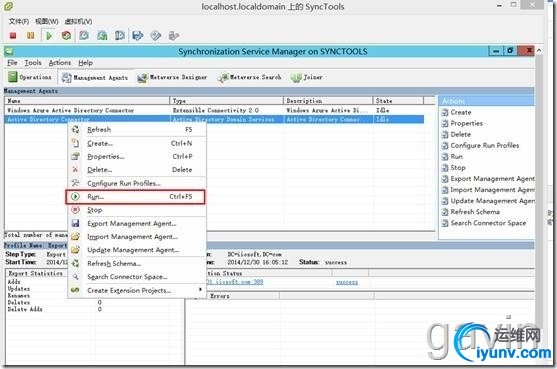This screenshot has width=557, height=369.
Task: Open the 虚拟机(V) menu
Action: [78, 21]
